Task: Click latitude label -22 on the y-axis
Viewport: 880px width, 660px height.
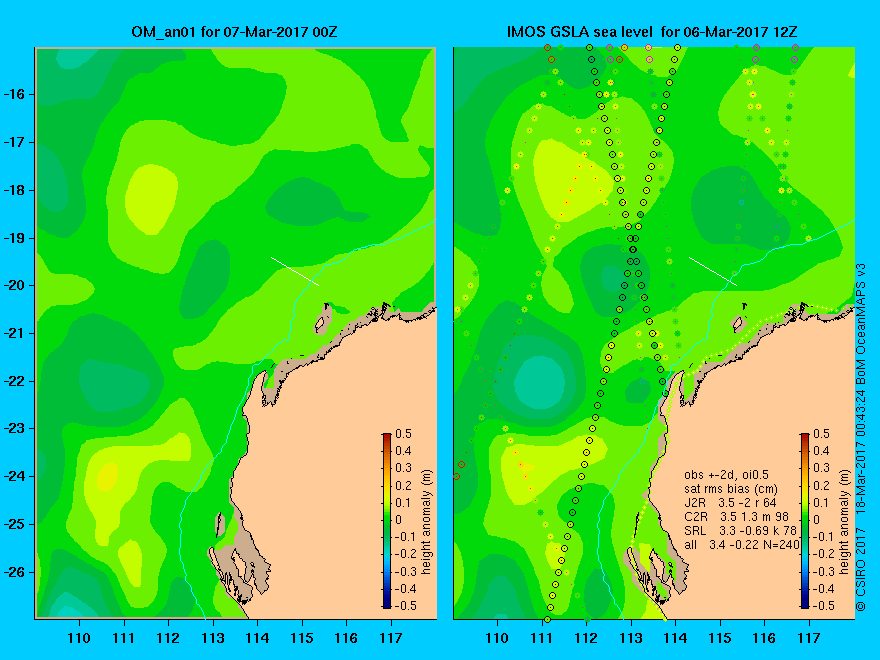Action: [x=15, y=381]
